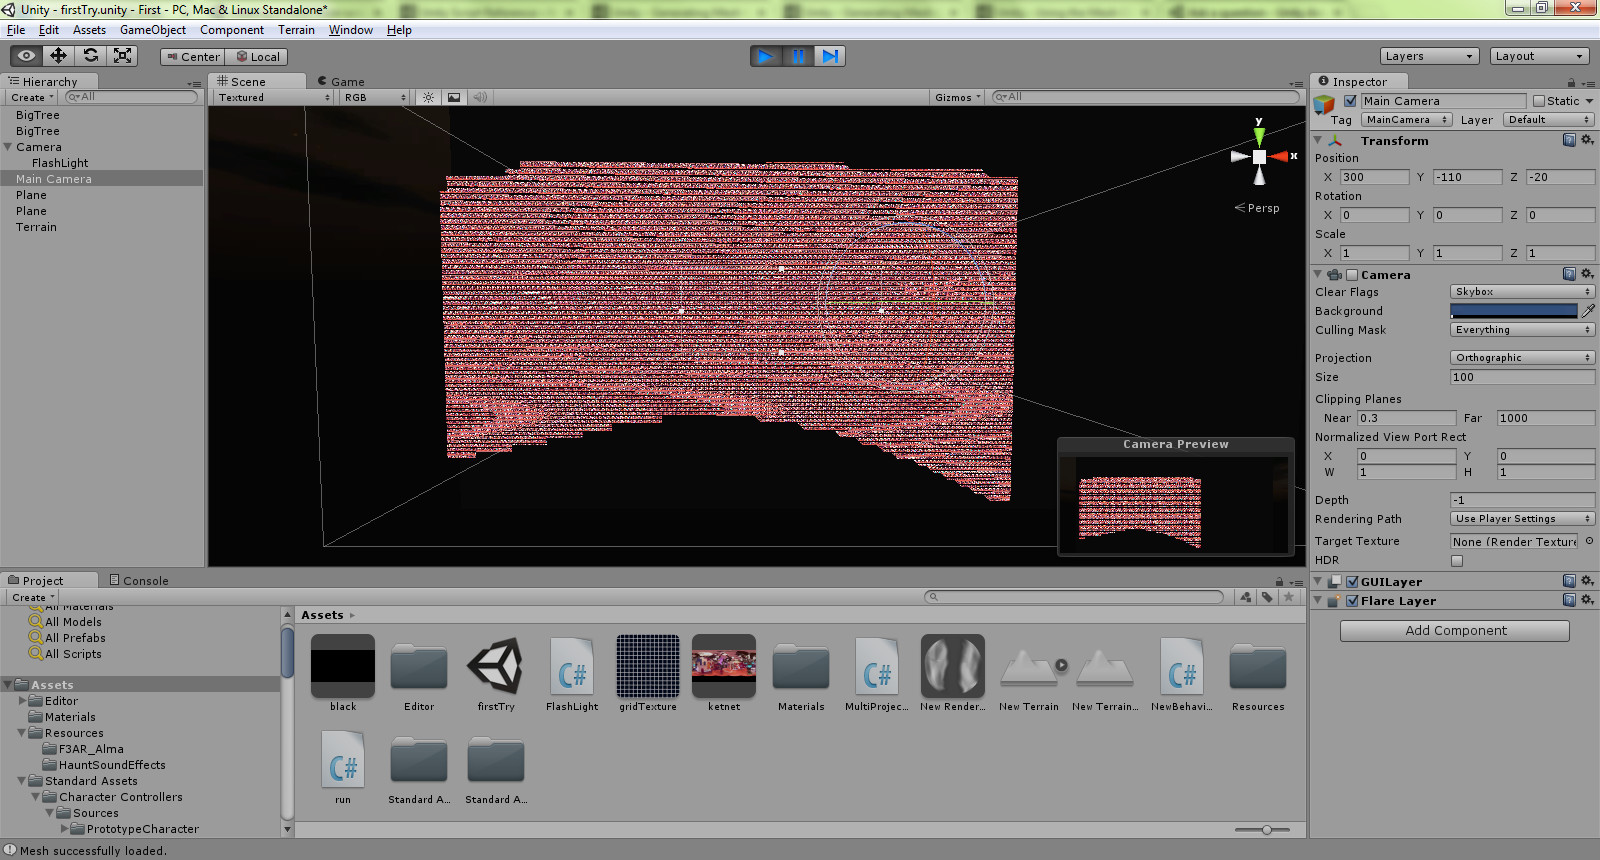This screenshot has height=860, width=1600.
Task: Pick background color with eyedropper icon
Action: pyautogui.click(x=1588, y=311)
